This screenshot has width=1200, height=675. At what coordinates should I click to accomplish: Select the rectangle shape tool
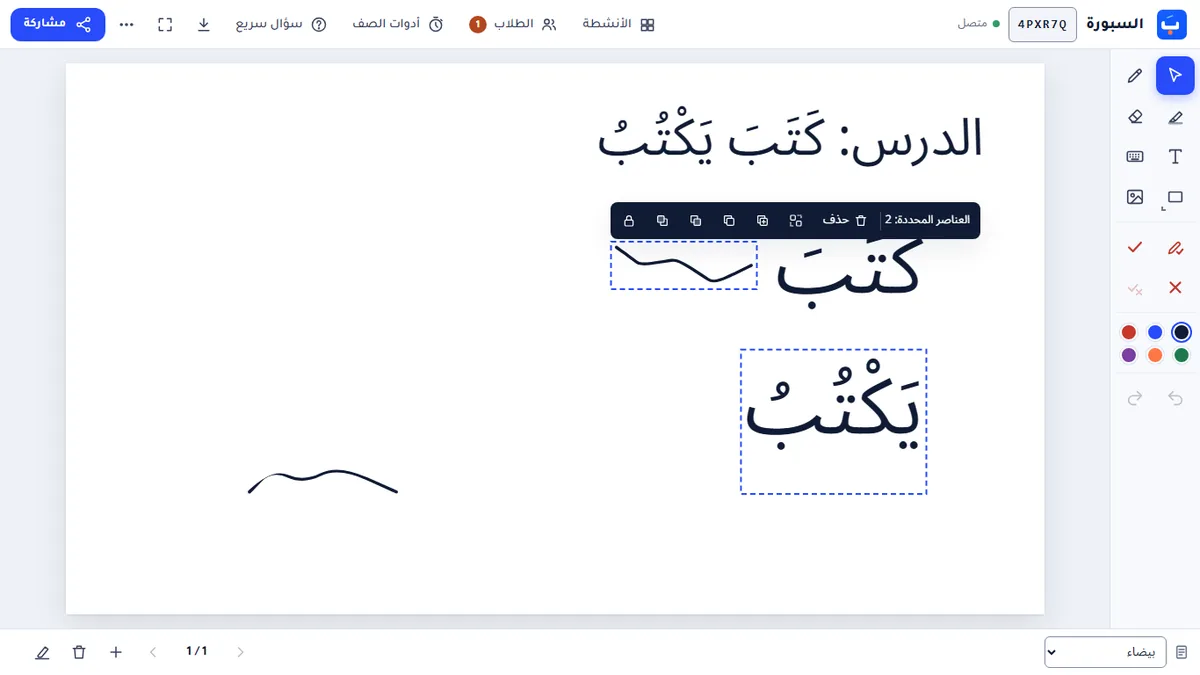tap(1175, 197)
